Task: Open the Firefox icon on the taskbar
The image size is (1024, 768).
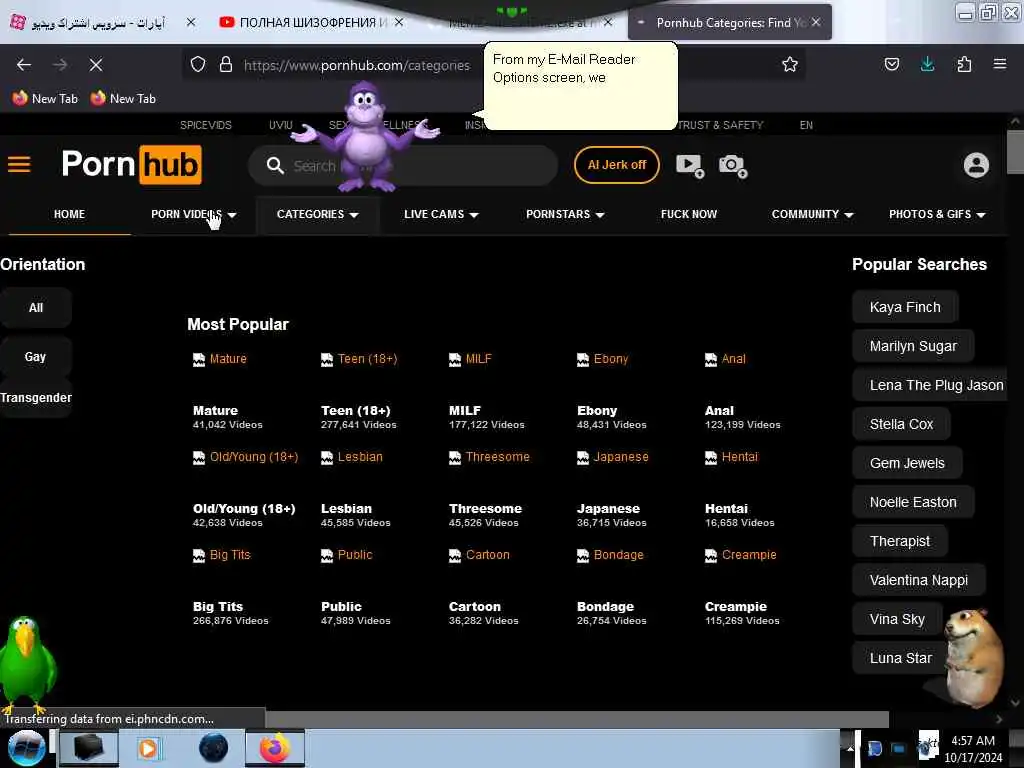Action: (x=275, y=748)
